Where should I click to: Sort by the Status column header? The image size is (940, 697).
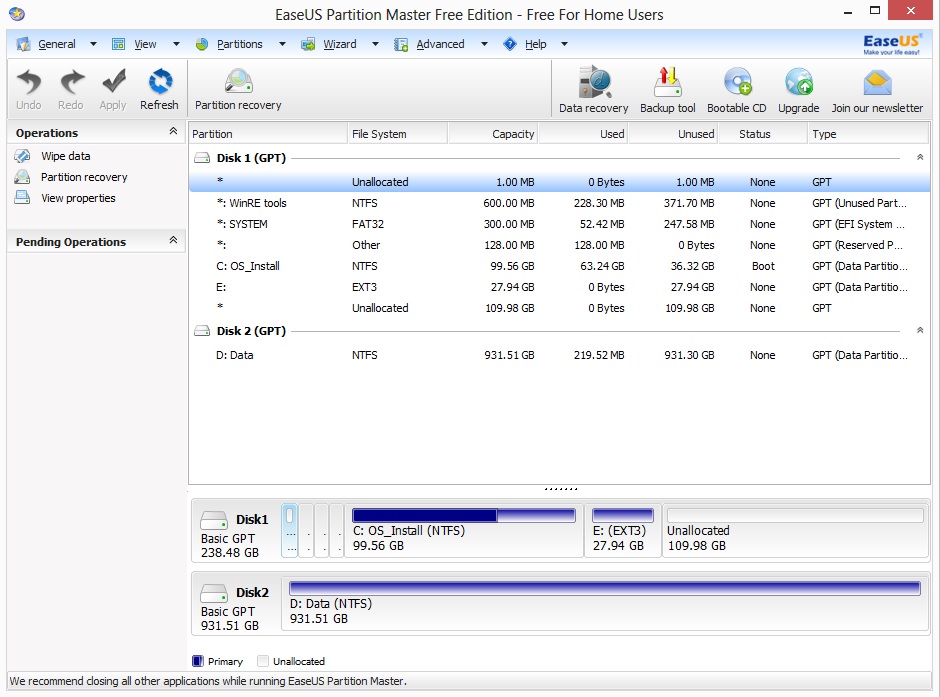(x=763, y=134)
